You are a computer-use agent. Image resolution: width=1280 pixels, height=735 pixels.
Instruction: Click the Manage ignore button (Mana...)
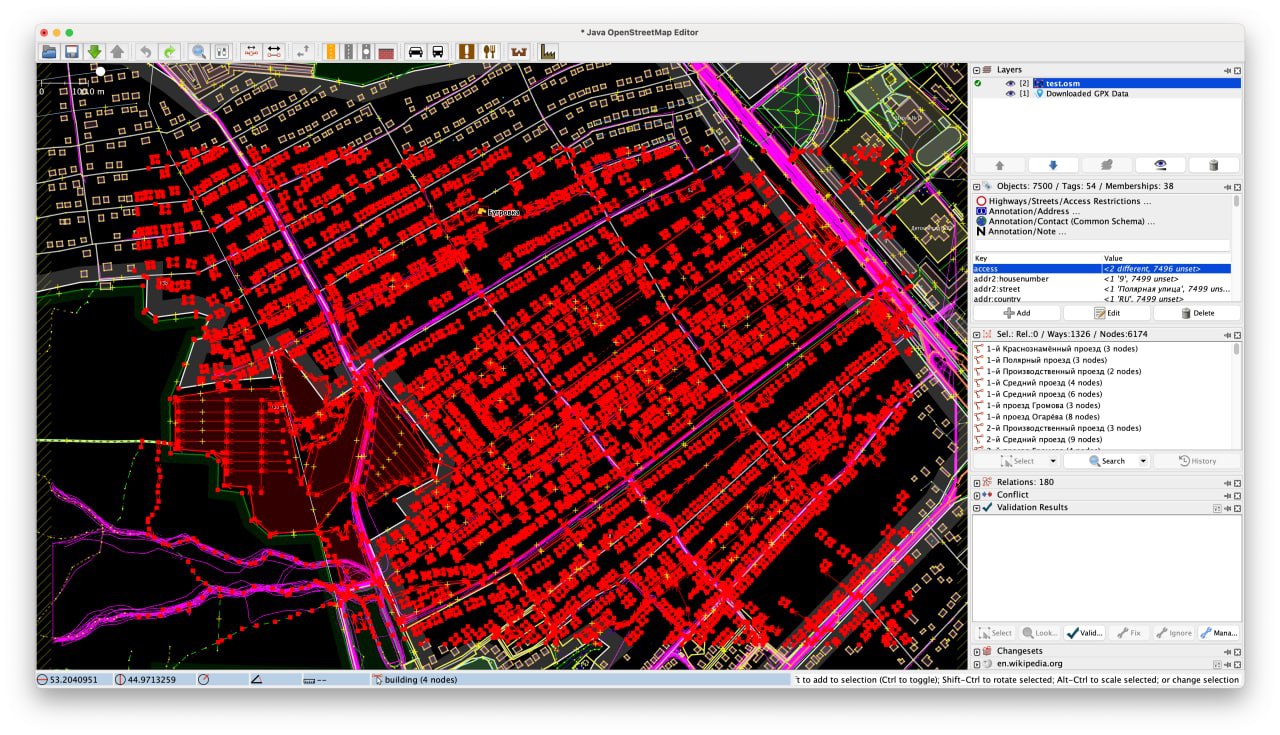[x=1219, y=633]
